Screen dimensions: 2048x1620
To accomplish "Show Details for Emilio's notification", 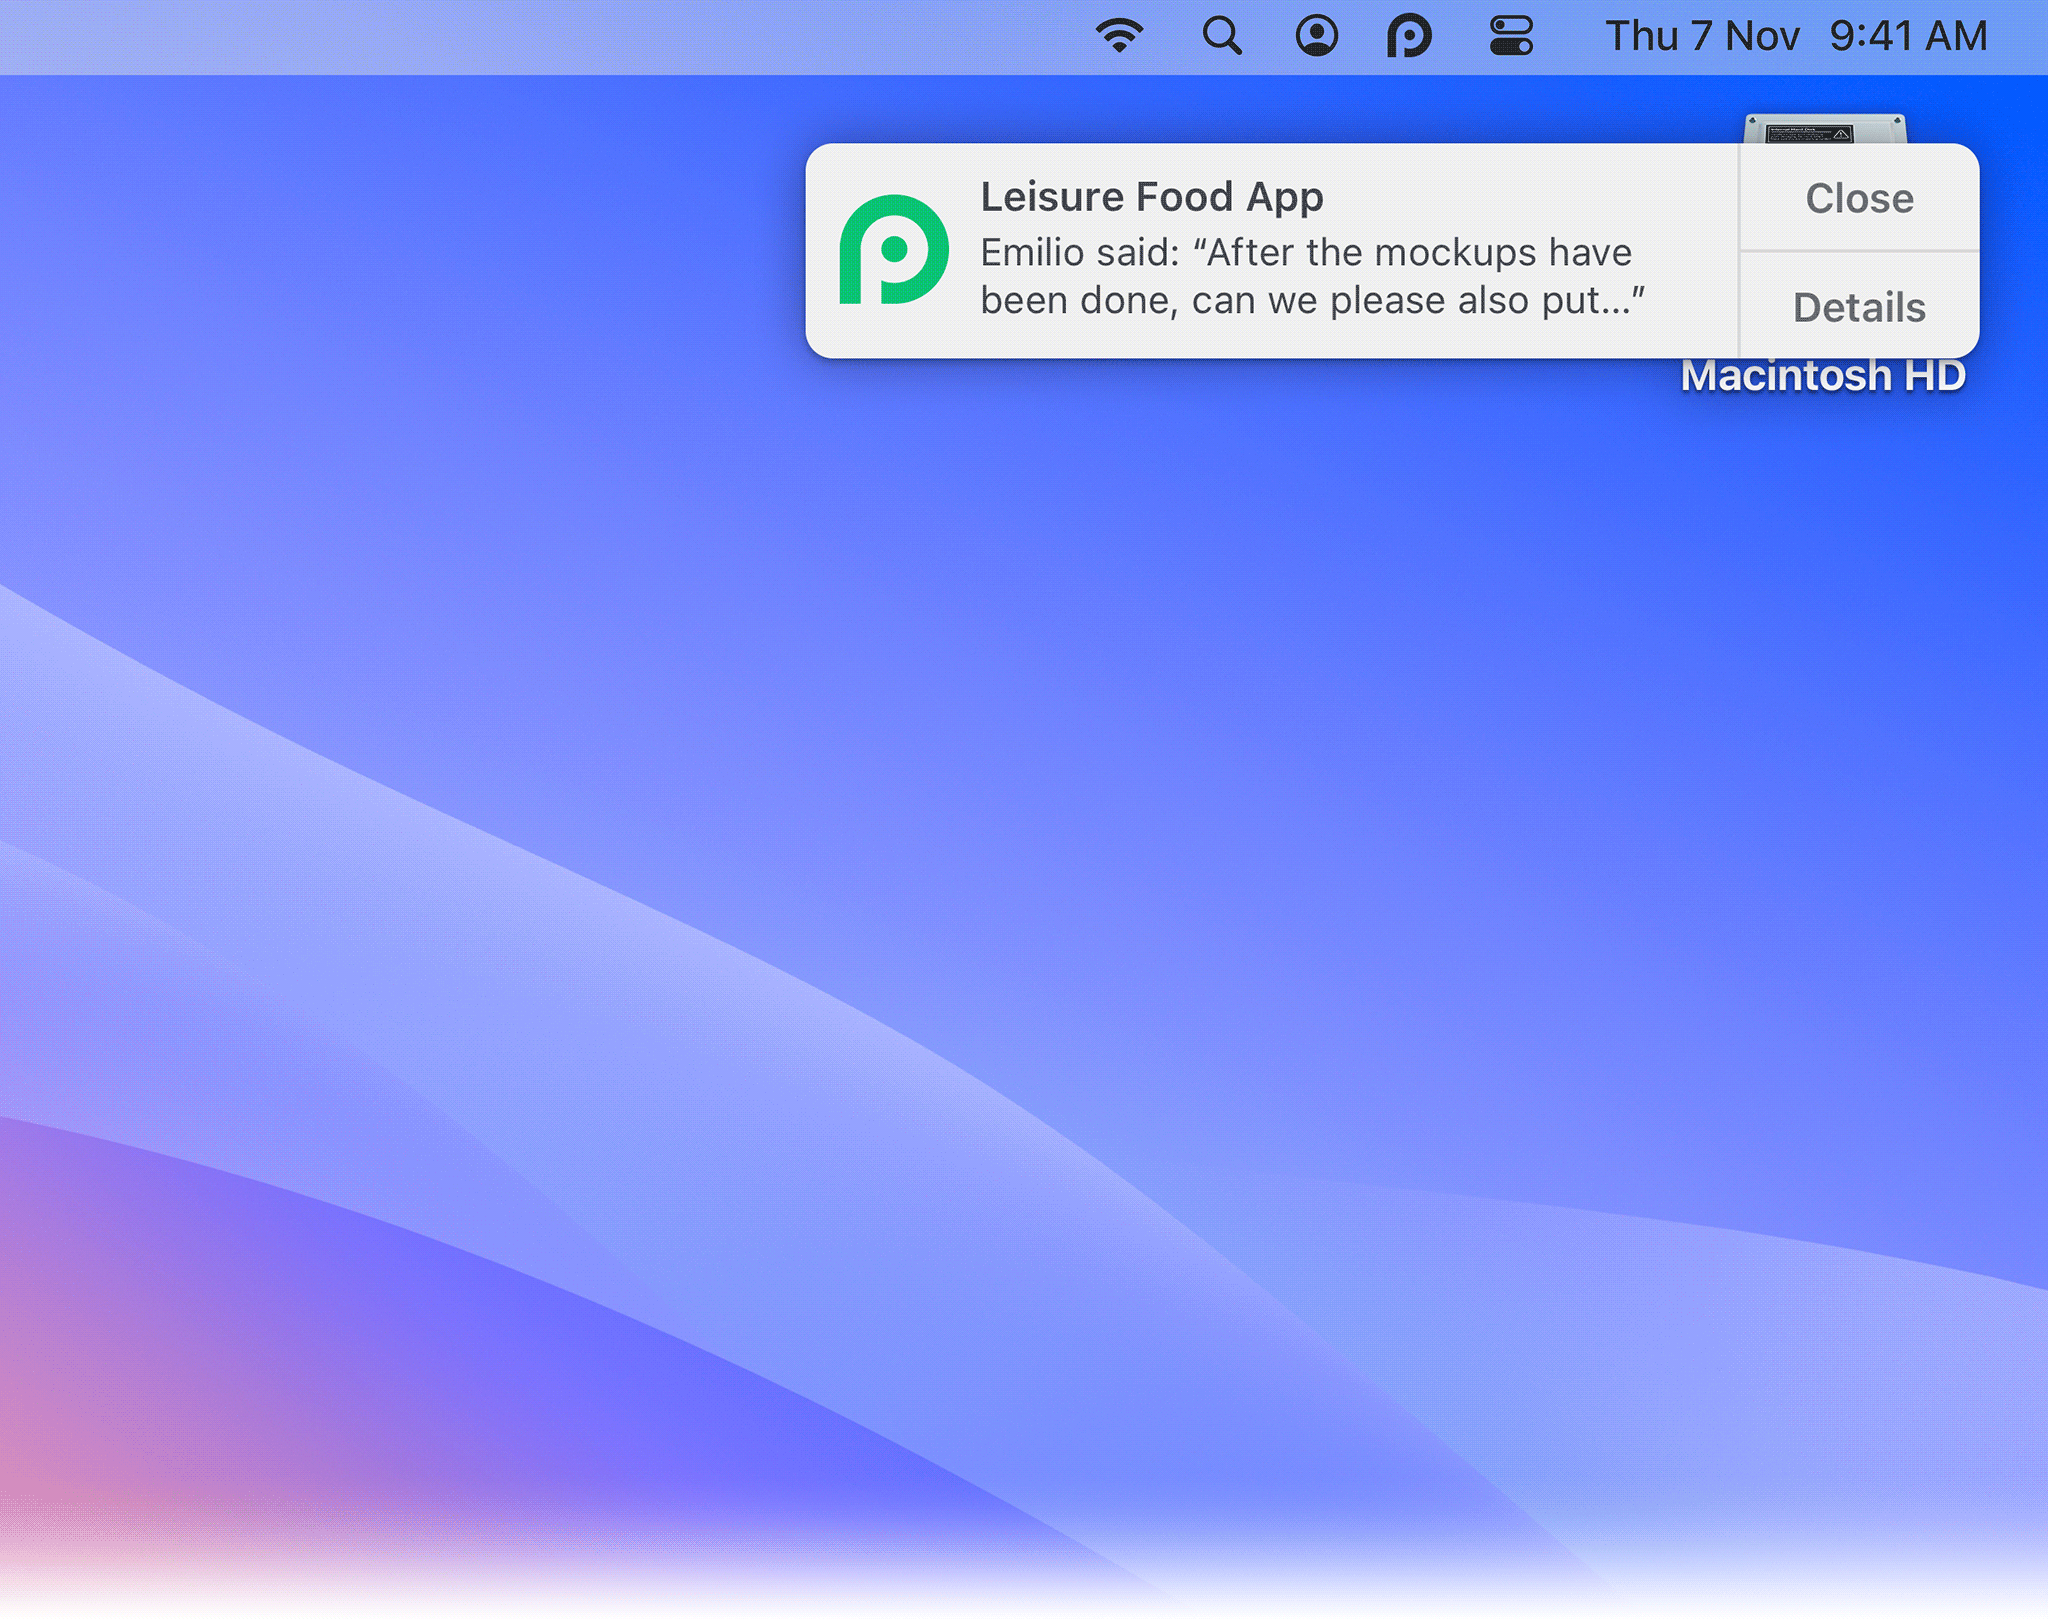I will pyautogui.click(x=1858, y=307).
